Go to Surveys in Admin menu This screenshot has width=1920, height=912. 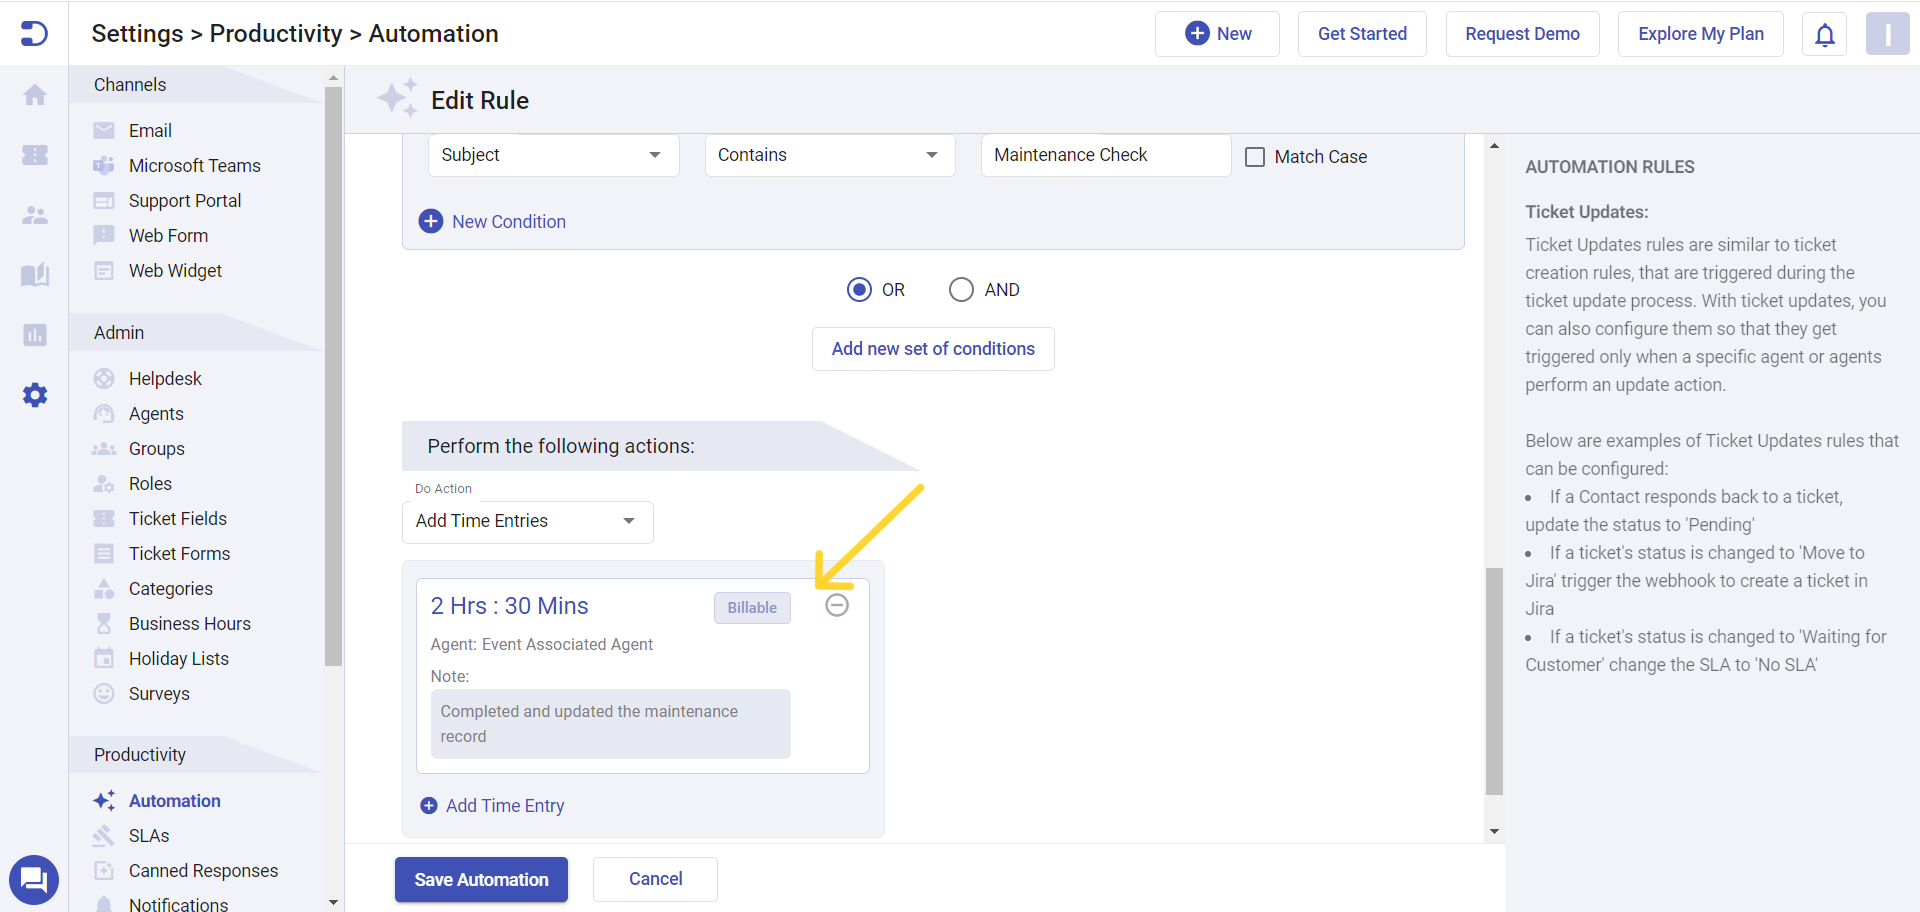(x=160, y=693)
